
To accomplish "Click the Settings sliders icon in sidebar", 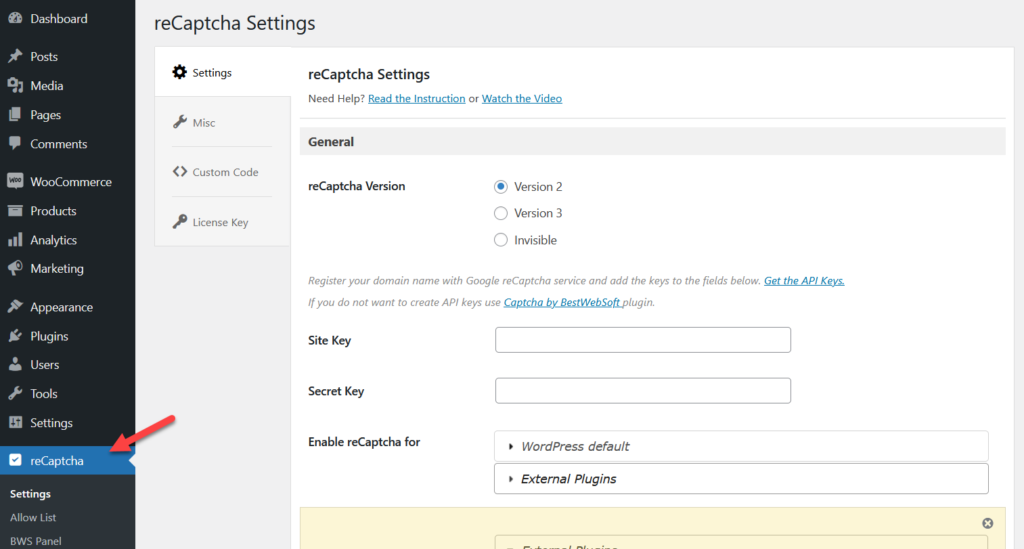I will (x=15, y=422).
